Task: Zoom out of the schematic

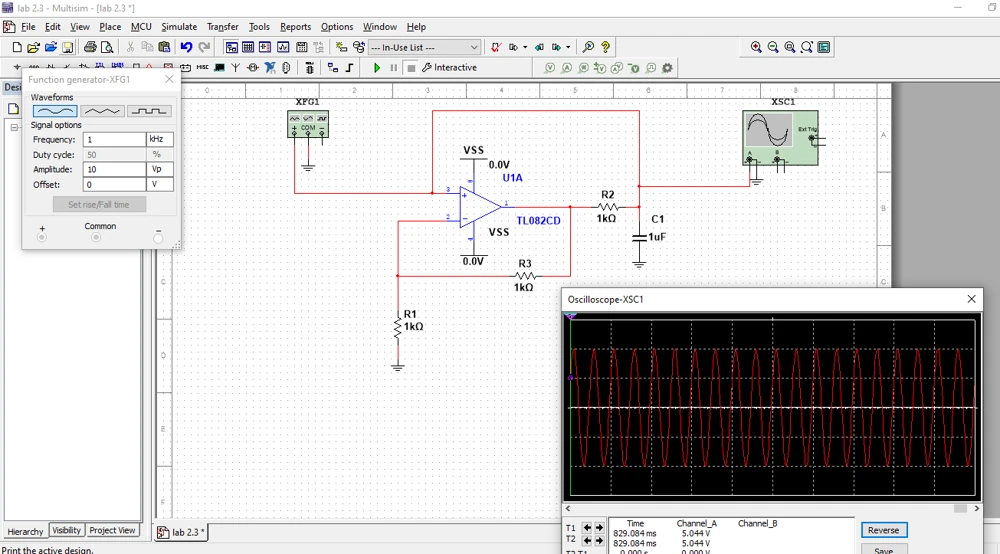Action: pyautogui.click(x=773, y=47)
